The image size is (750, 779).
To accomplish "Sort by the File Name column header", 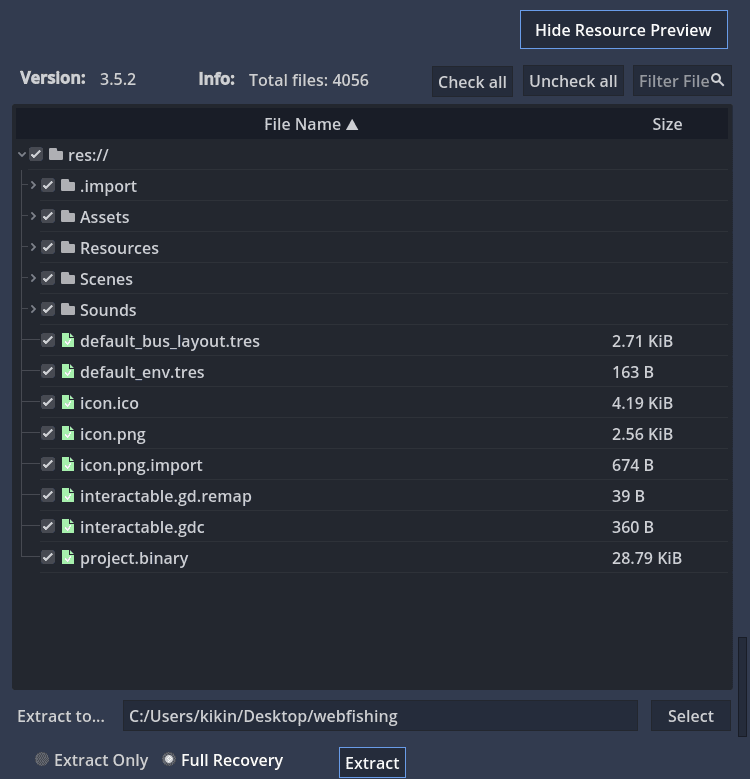I will 310,124.
